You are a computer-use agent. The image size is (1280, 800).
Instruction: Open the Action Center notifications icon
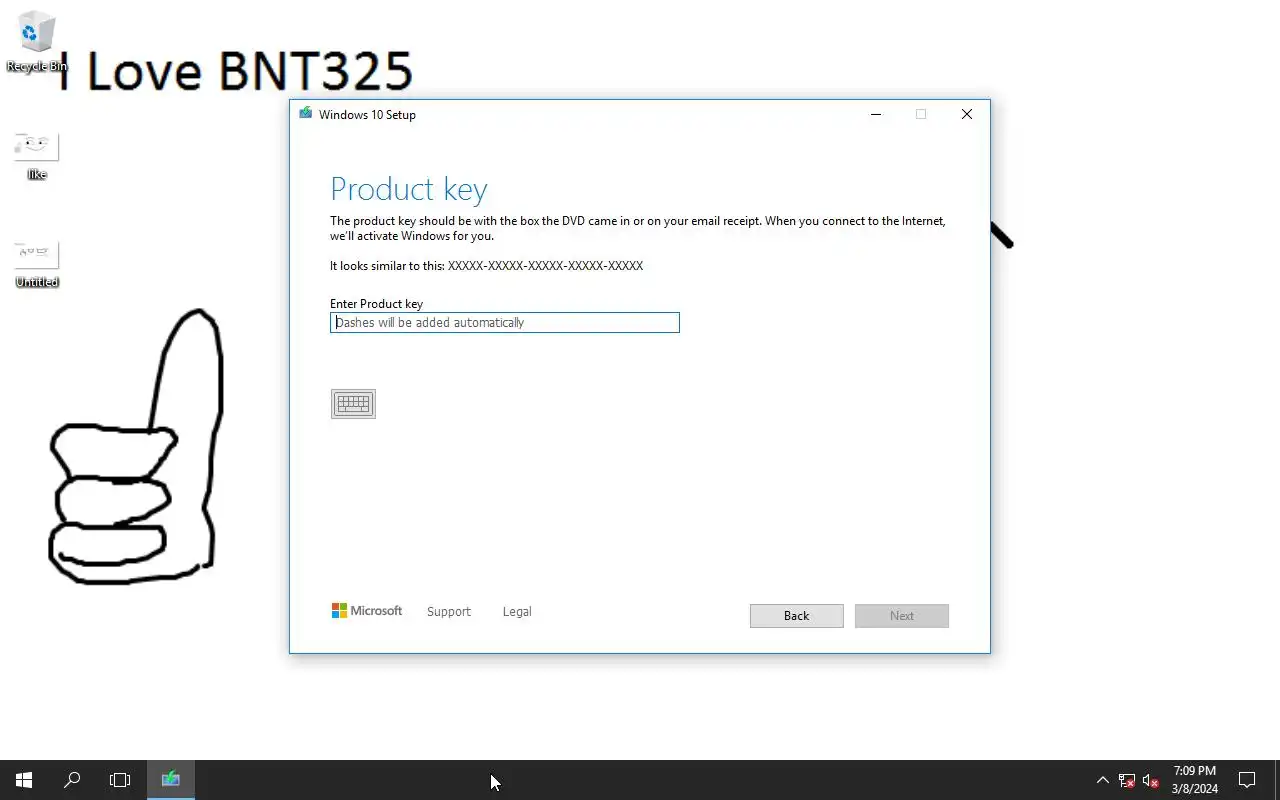pos(1247,780)
